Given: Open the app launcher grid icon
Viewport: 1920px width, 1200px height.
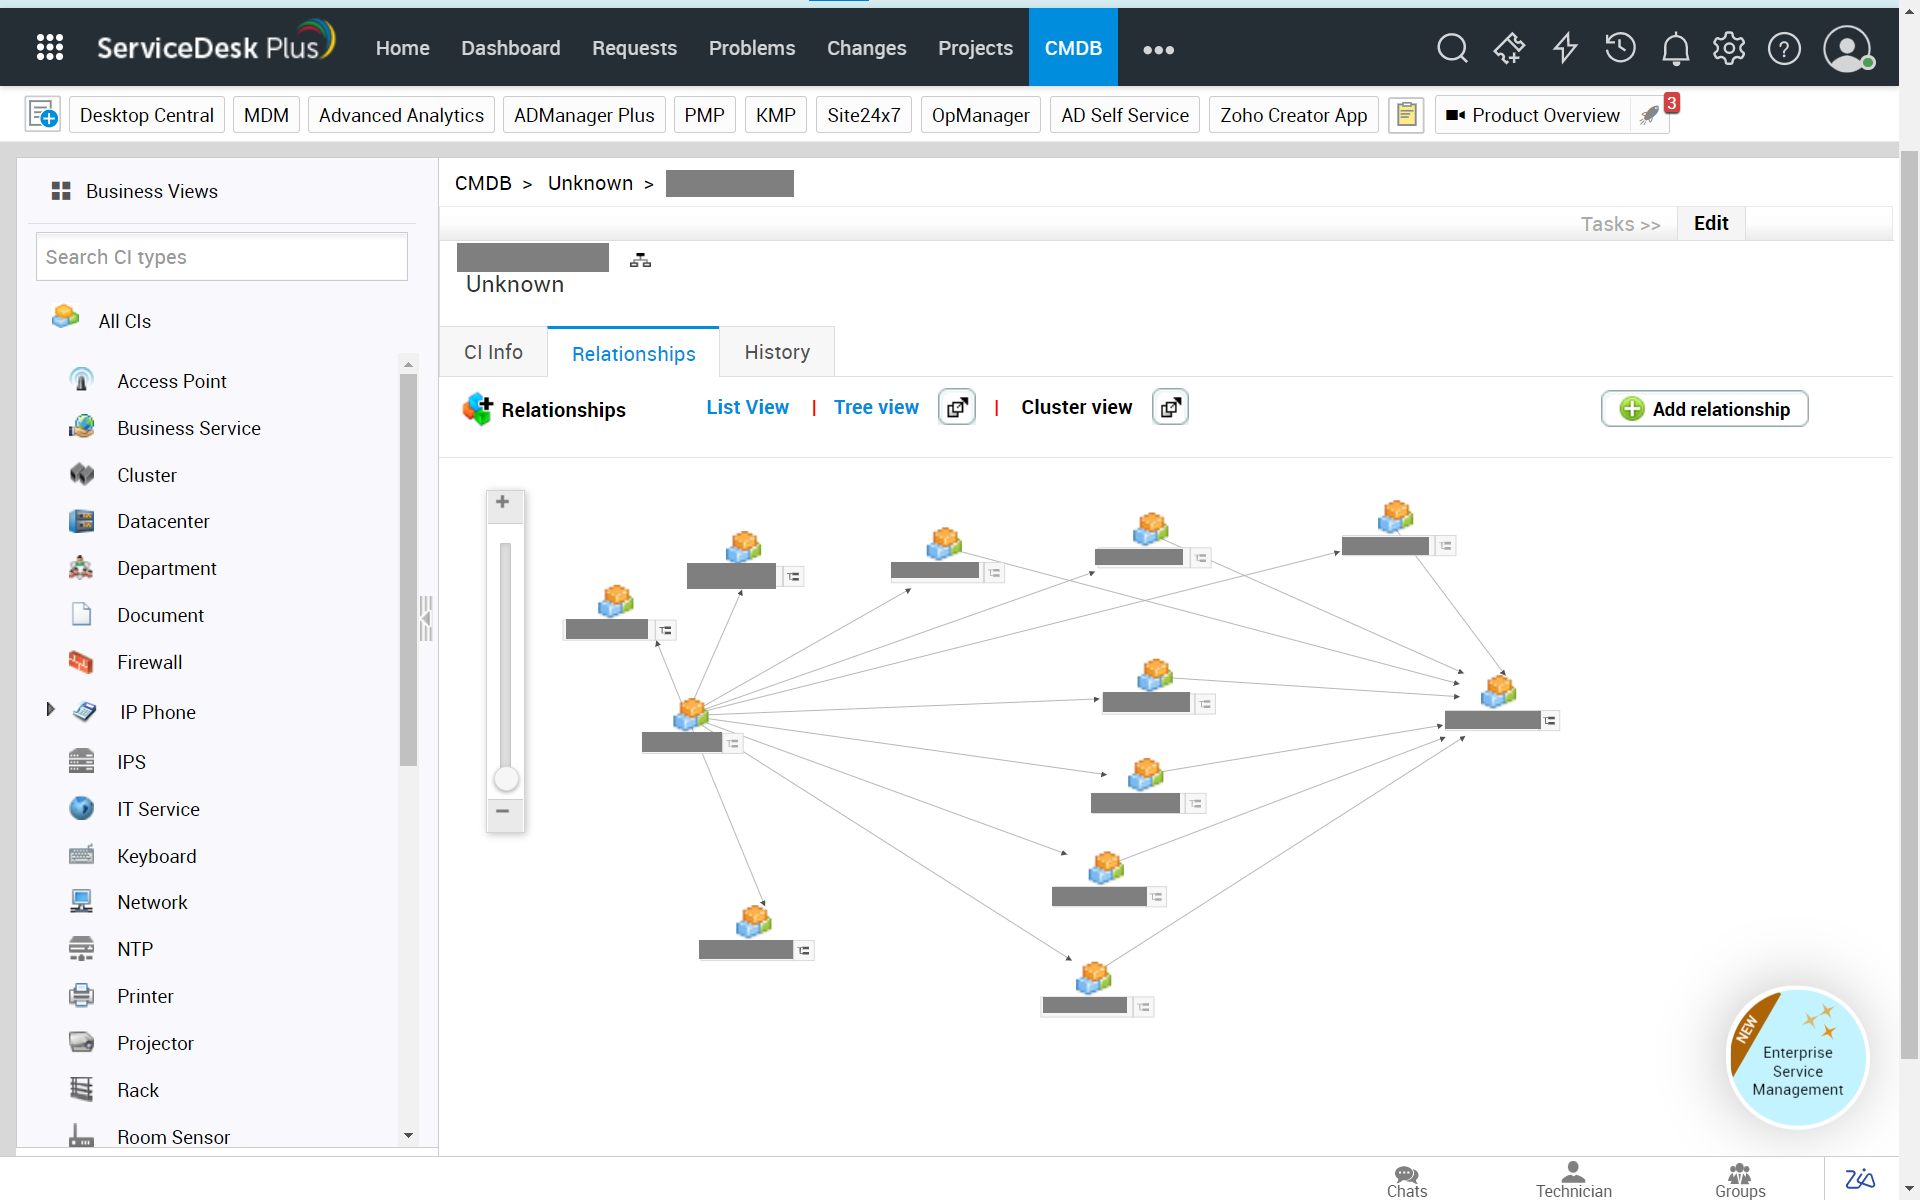Looking at the screenshot, I should pos(49,47).
